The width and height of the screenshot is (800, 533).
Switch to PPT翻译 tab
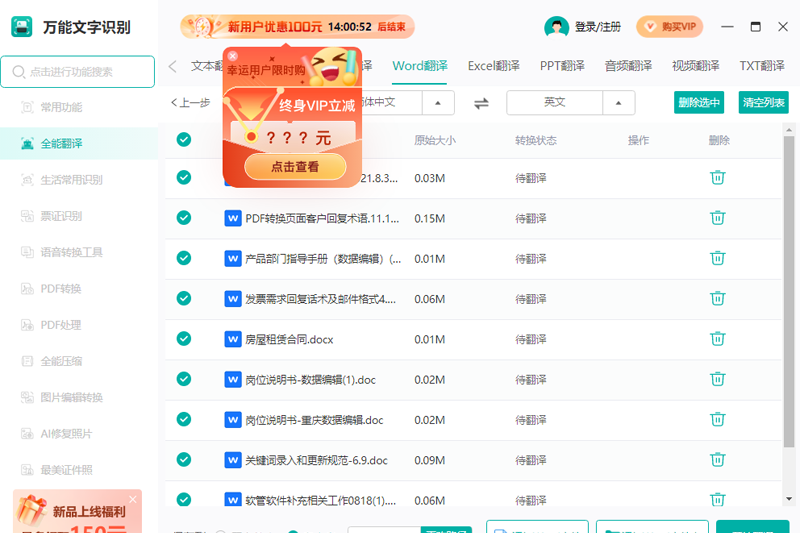point(562,66)
